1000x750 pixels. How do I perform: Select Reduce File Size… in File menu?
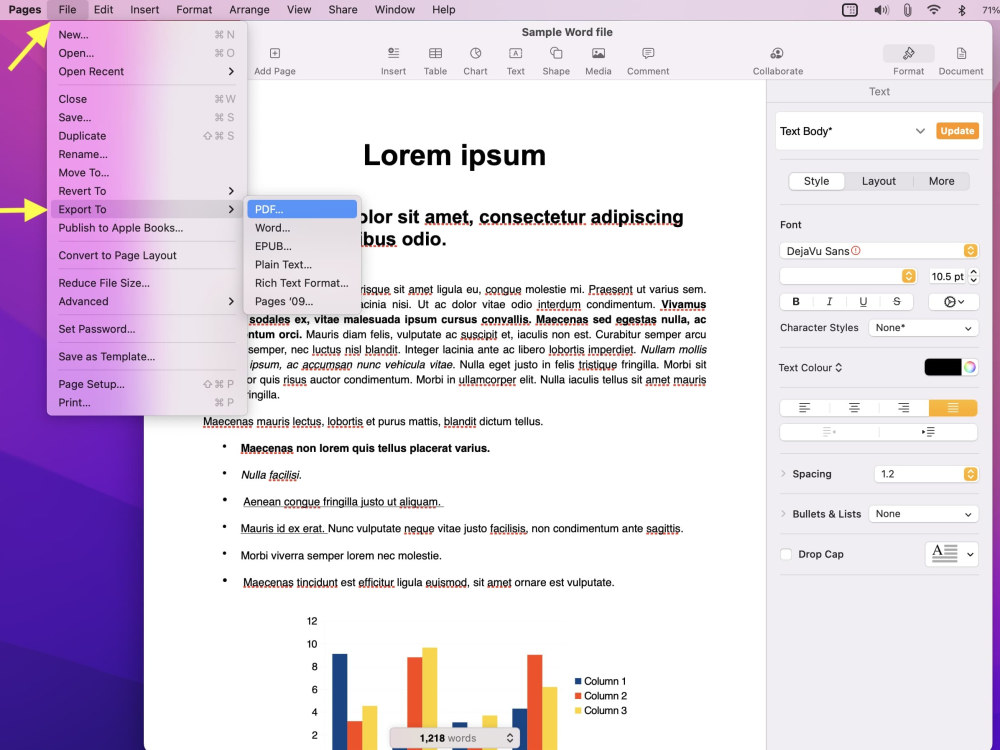pos(147,283)
